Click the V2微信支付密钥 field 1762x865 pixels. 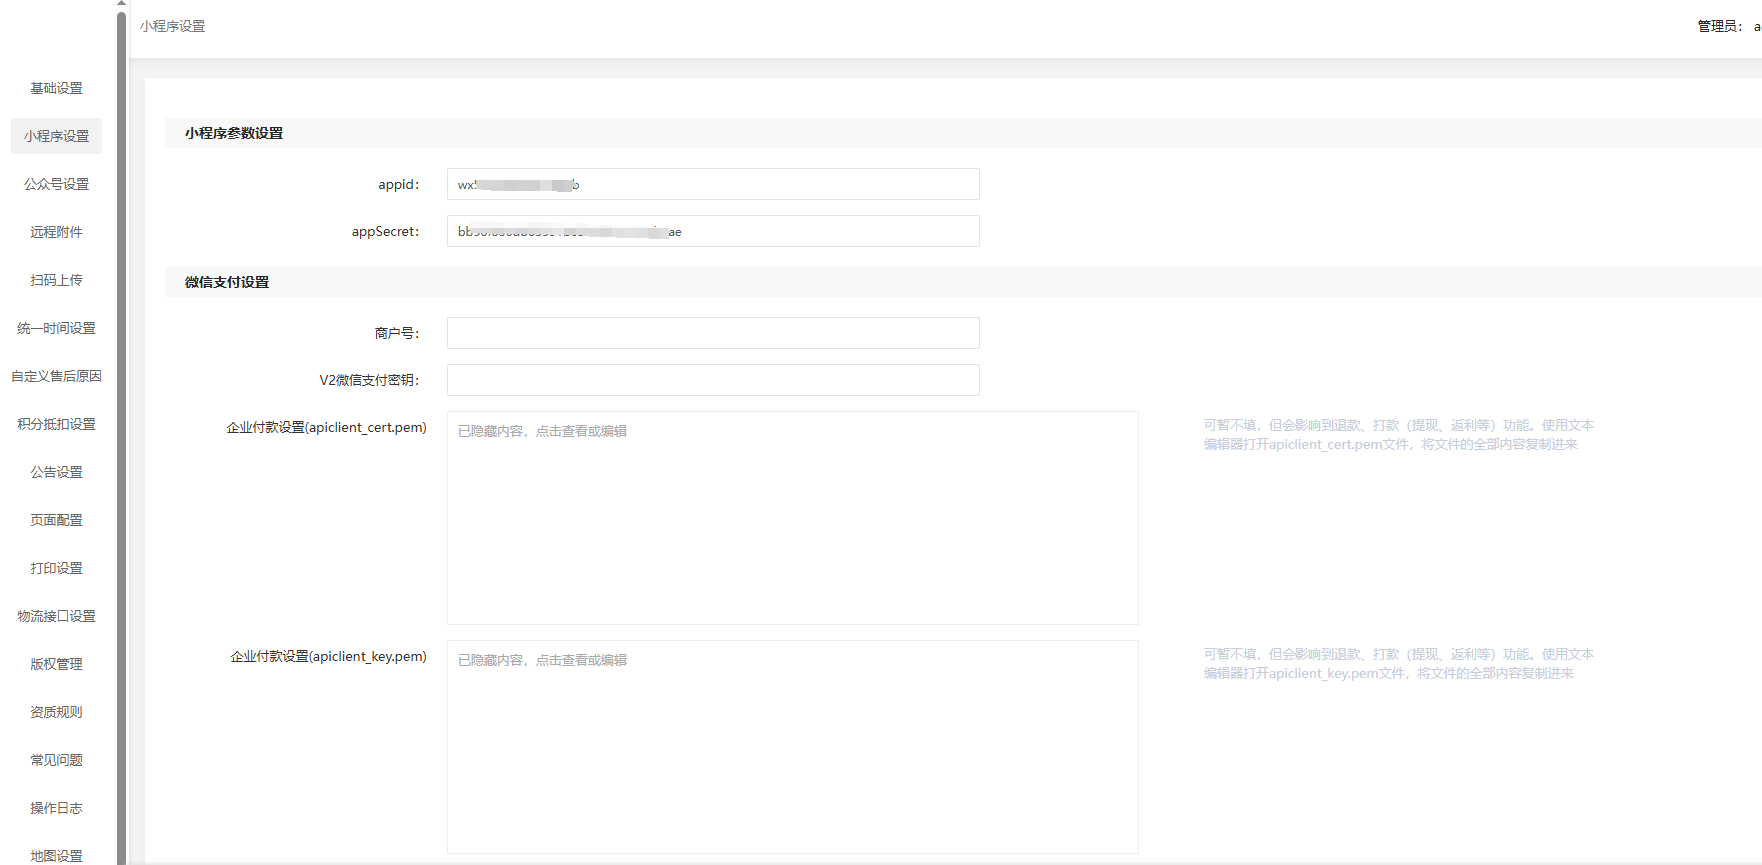click(x=712, y=380)
